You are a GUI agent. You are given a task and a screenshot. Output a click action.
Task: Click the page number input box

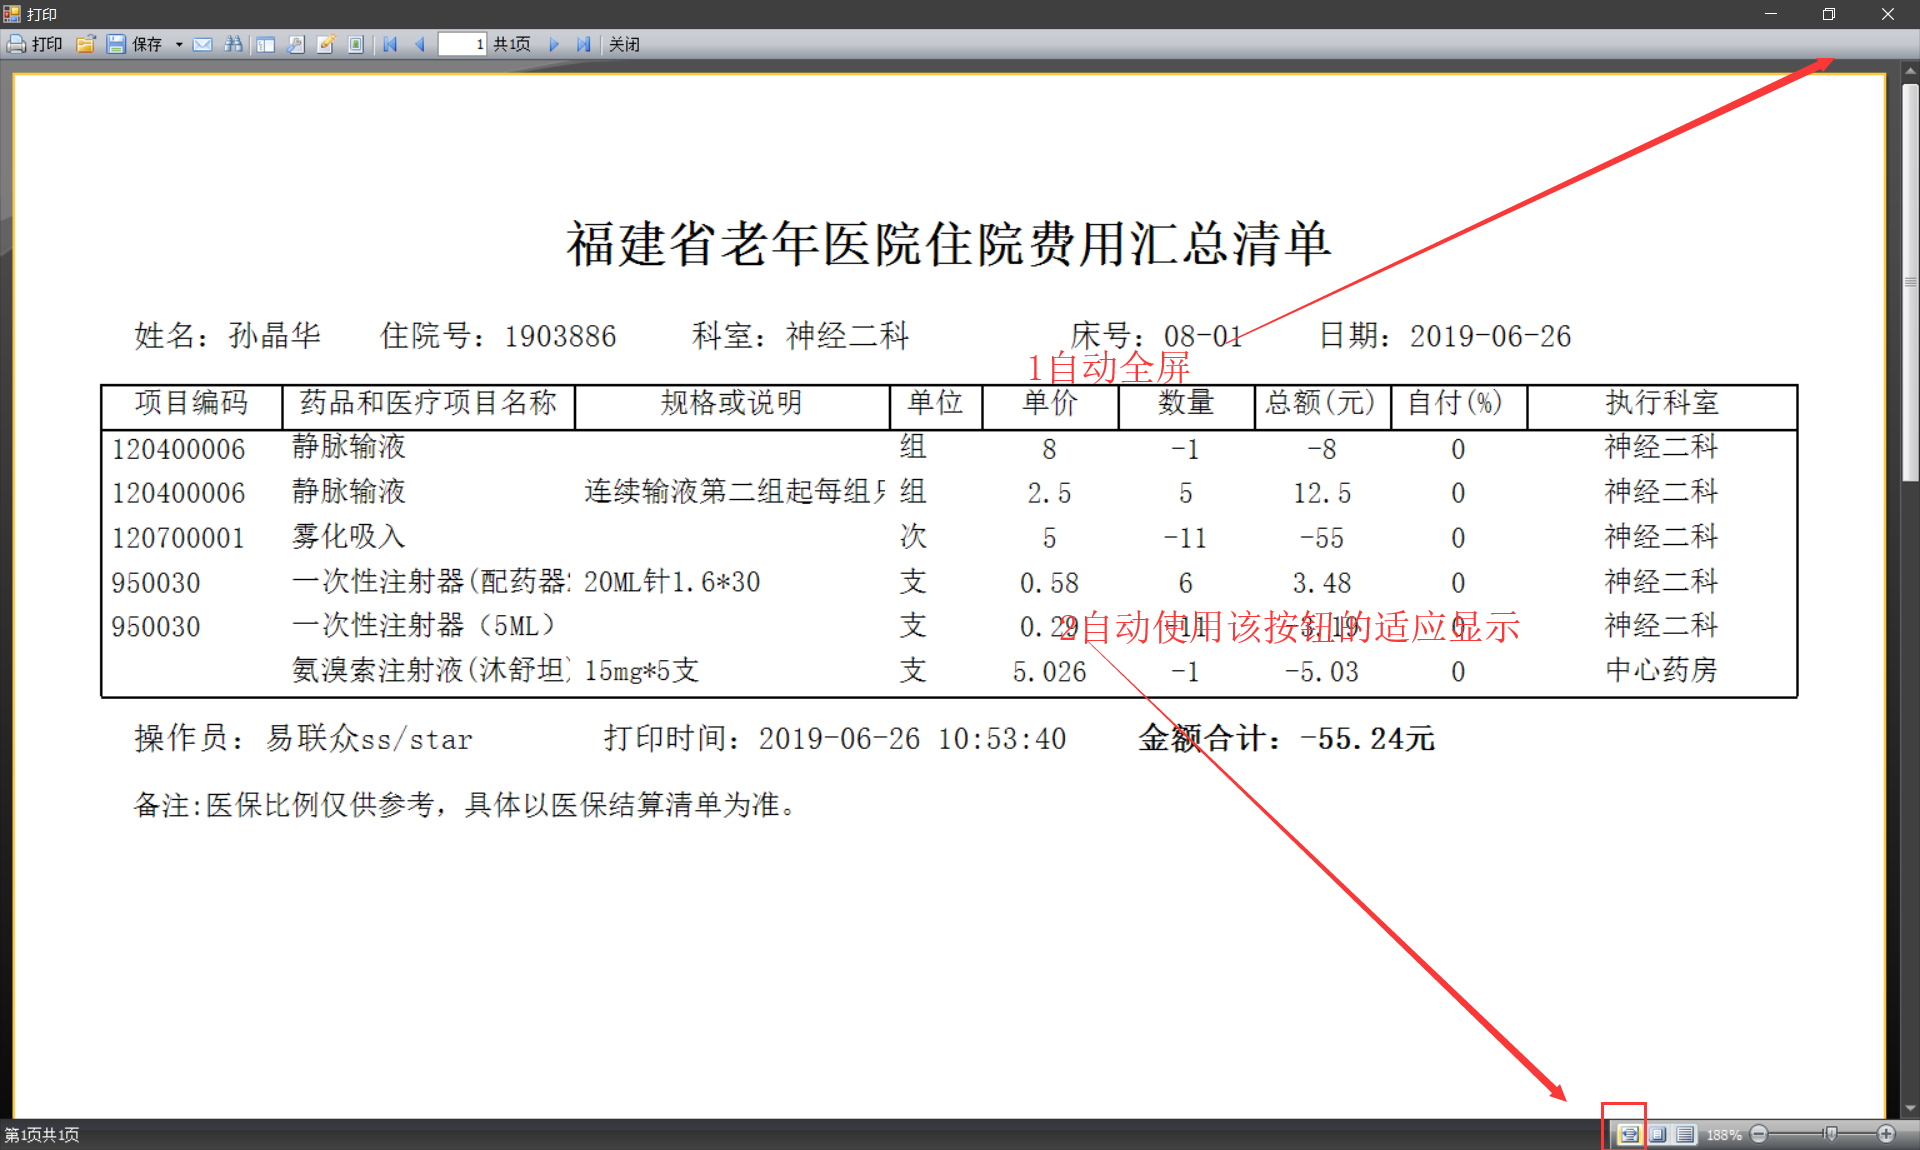pos(462,44)
